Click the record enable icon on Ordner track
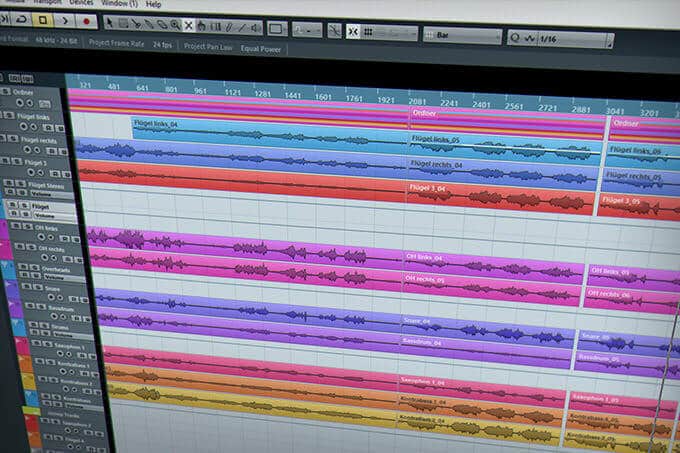The height and width of the screenshot is (453, 680). pyautogui.click(x=20, y=102)
